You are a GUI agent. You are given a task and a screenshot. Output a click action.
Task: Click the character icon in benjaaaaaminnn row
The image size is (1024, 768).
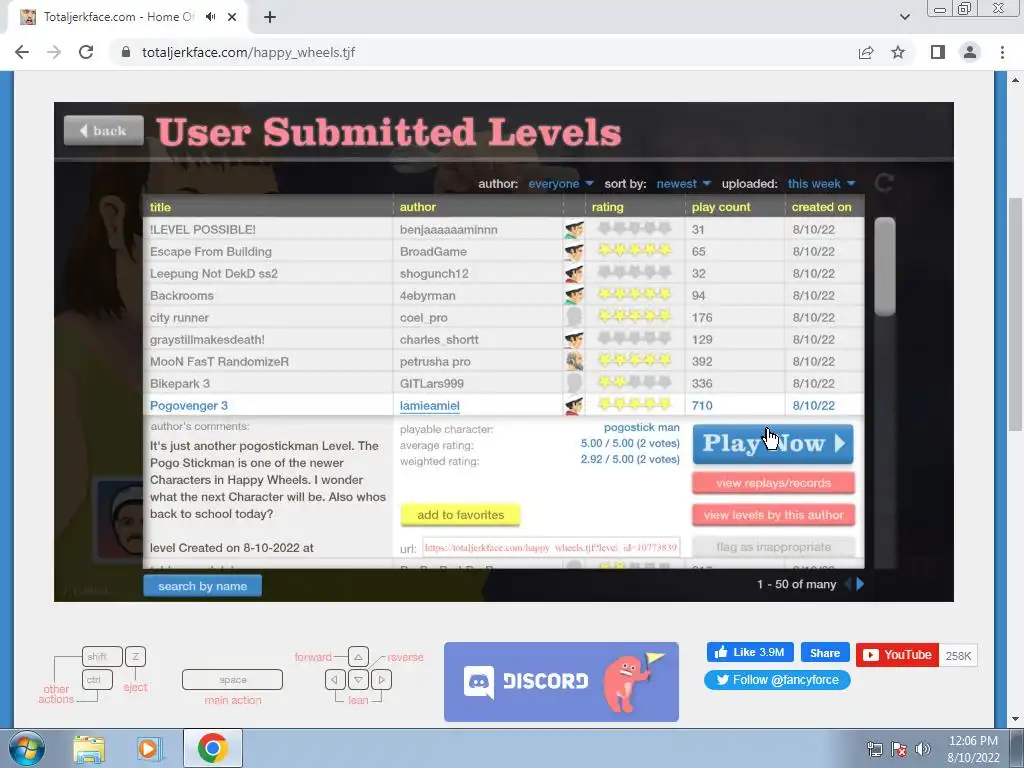[574, 229]
